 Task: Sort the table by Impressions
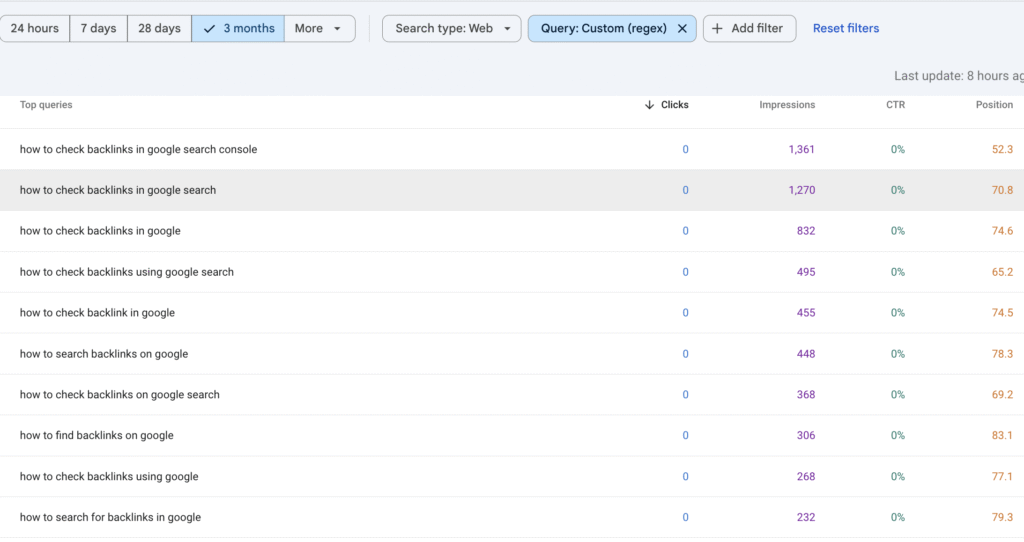coord(787,105)
